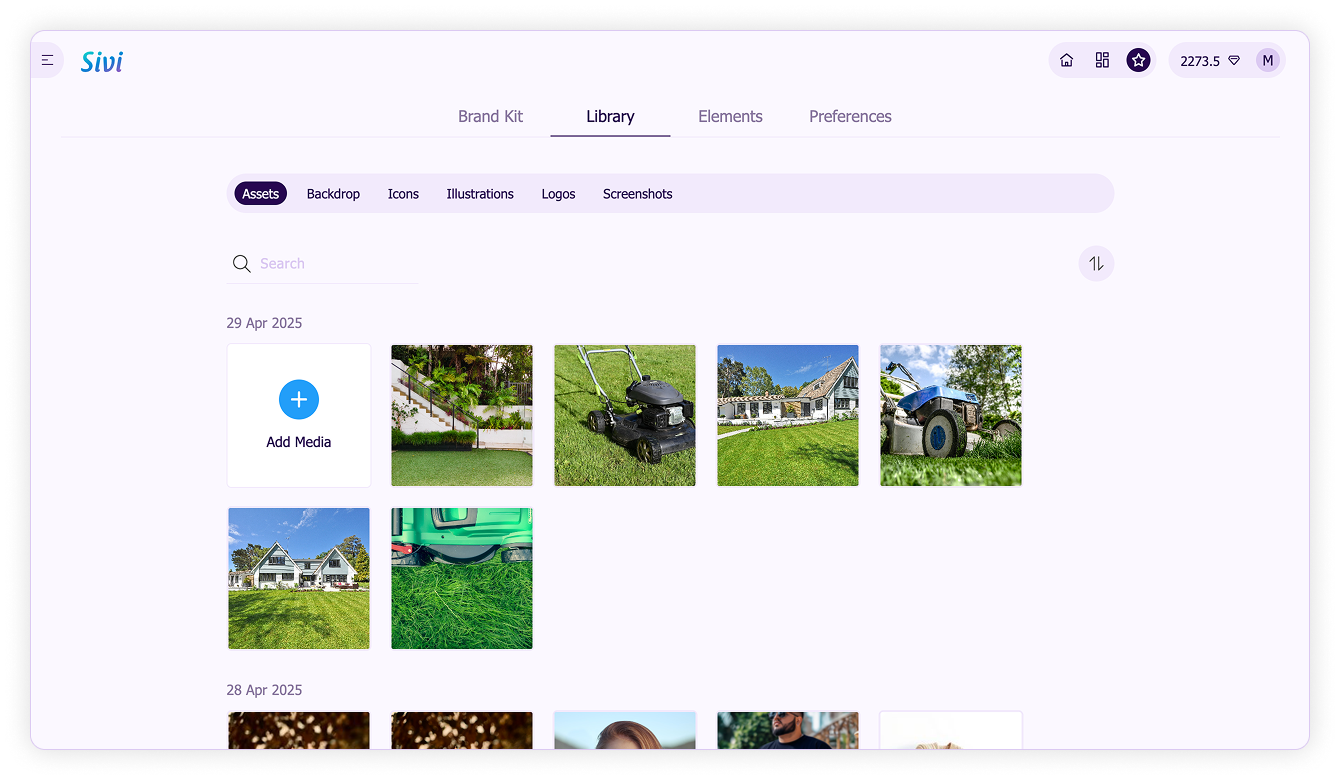
Task: Filter library by Illustrations
Action: point(480,194)
